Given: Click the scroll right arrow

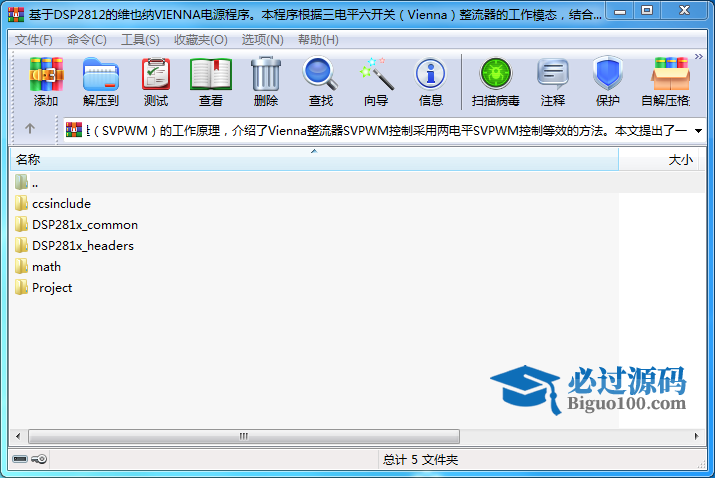Looking at the screenshot, I should (x=696, y=436).
